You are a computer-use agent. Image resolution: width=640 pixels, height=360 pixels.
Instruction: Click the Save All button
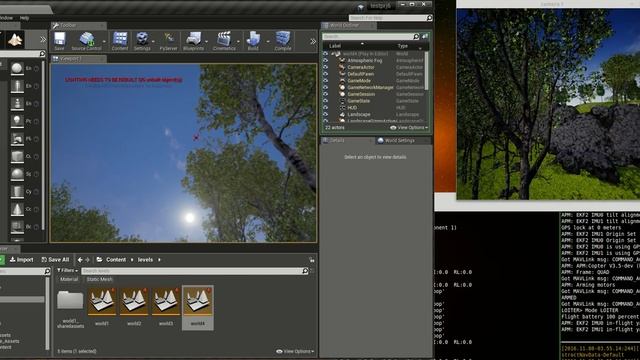click(56, 260)
